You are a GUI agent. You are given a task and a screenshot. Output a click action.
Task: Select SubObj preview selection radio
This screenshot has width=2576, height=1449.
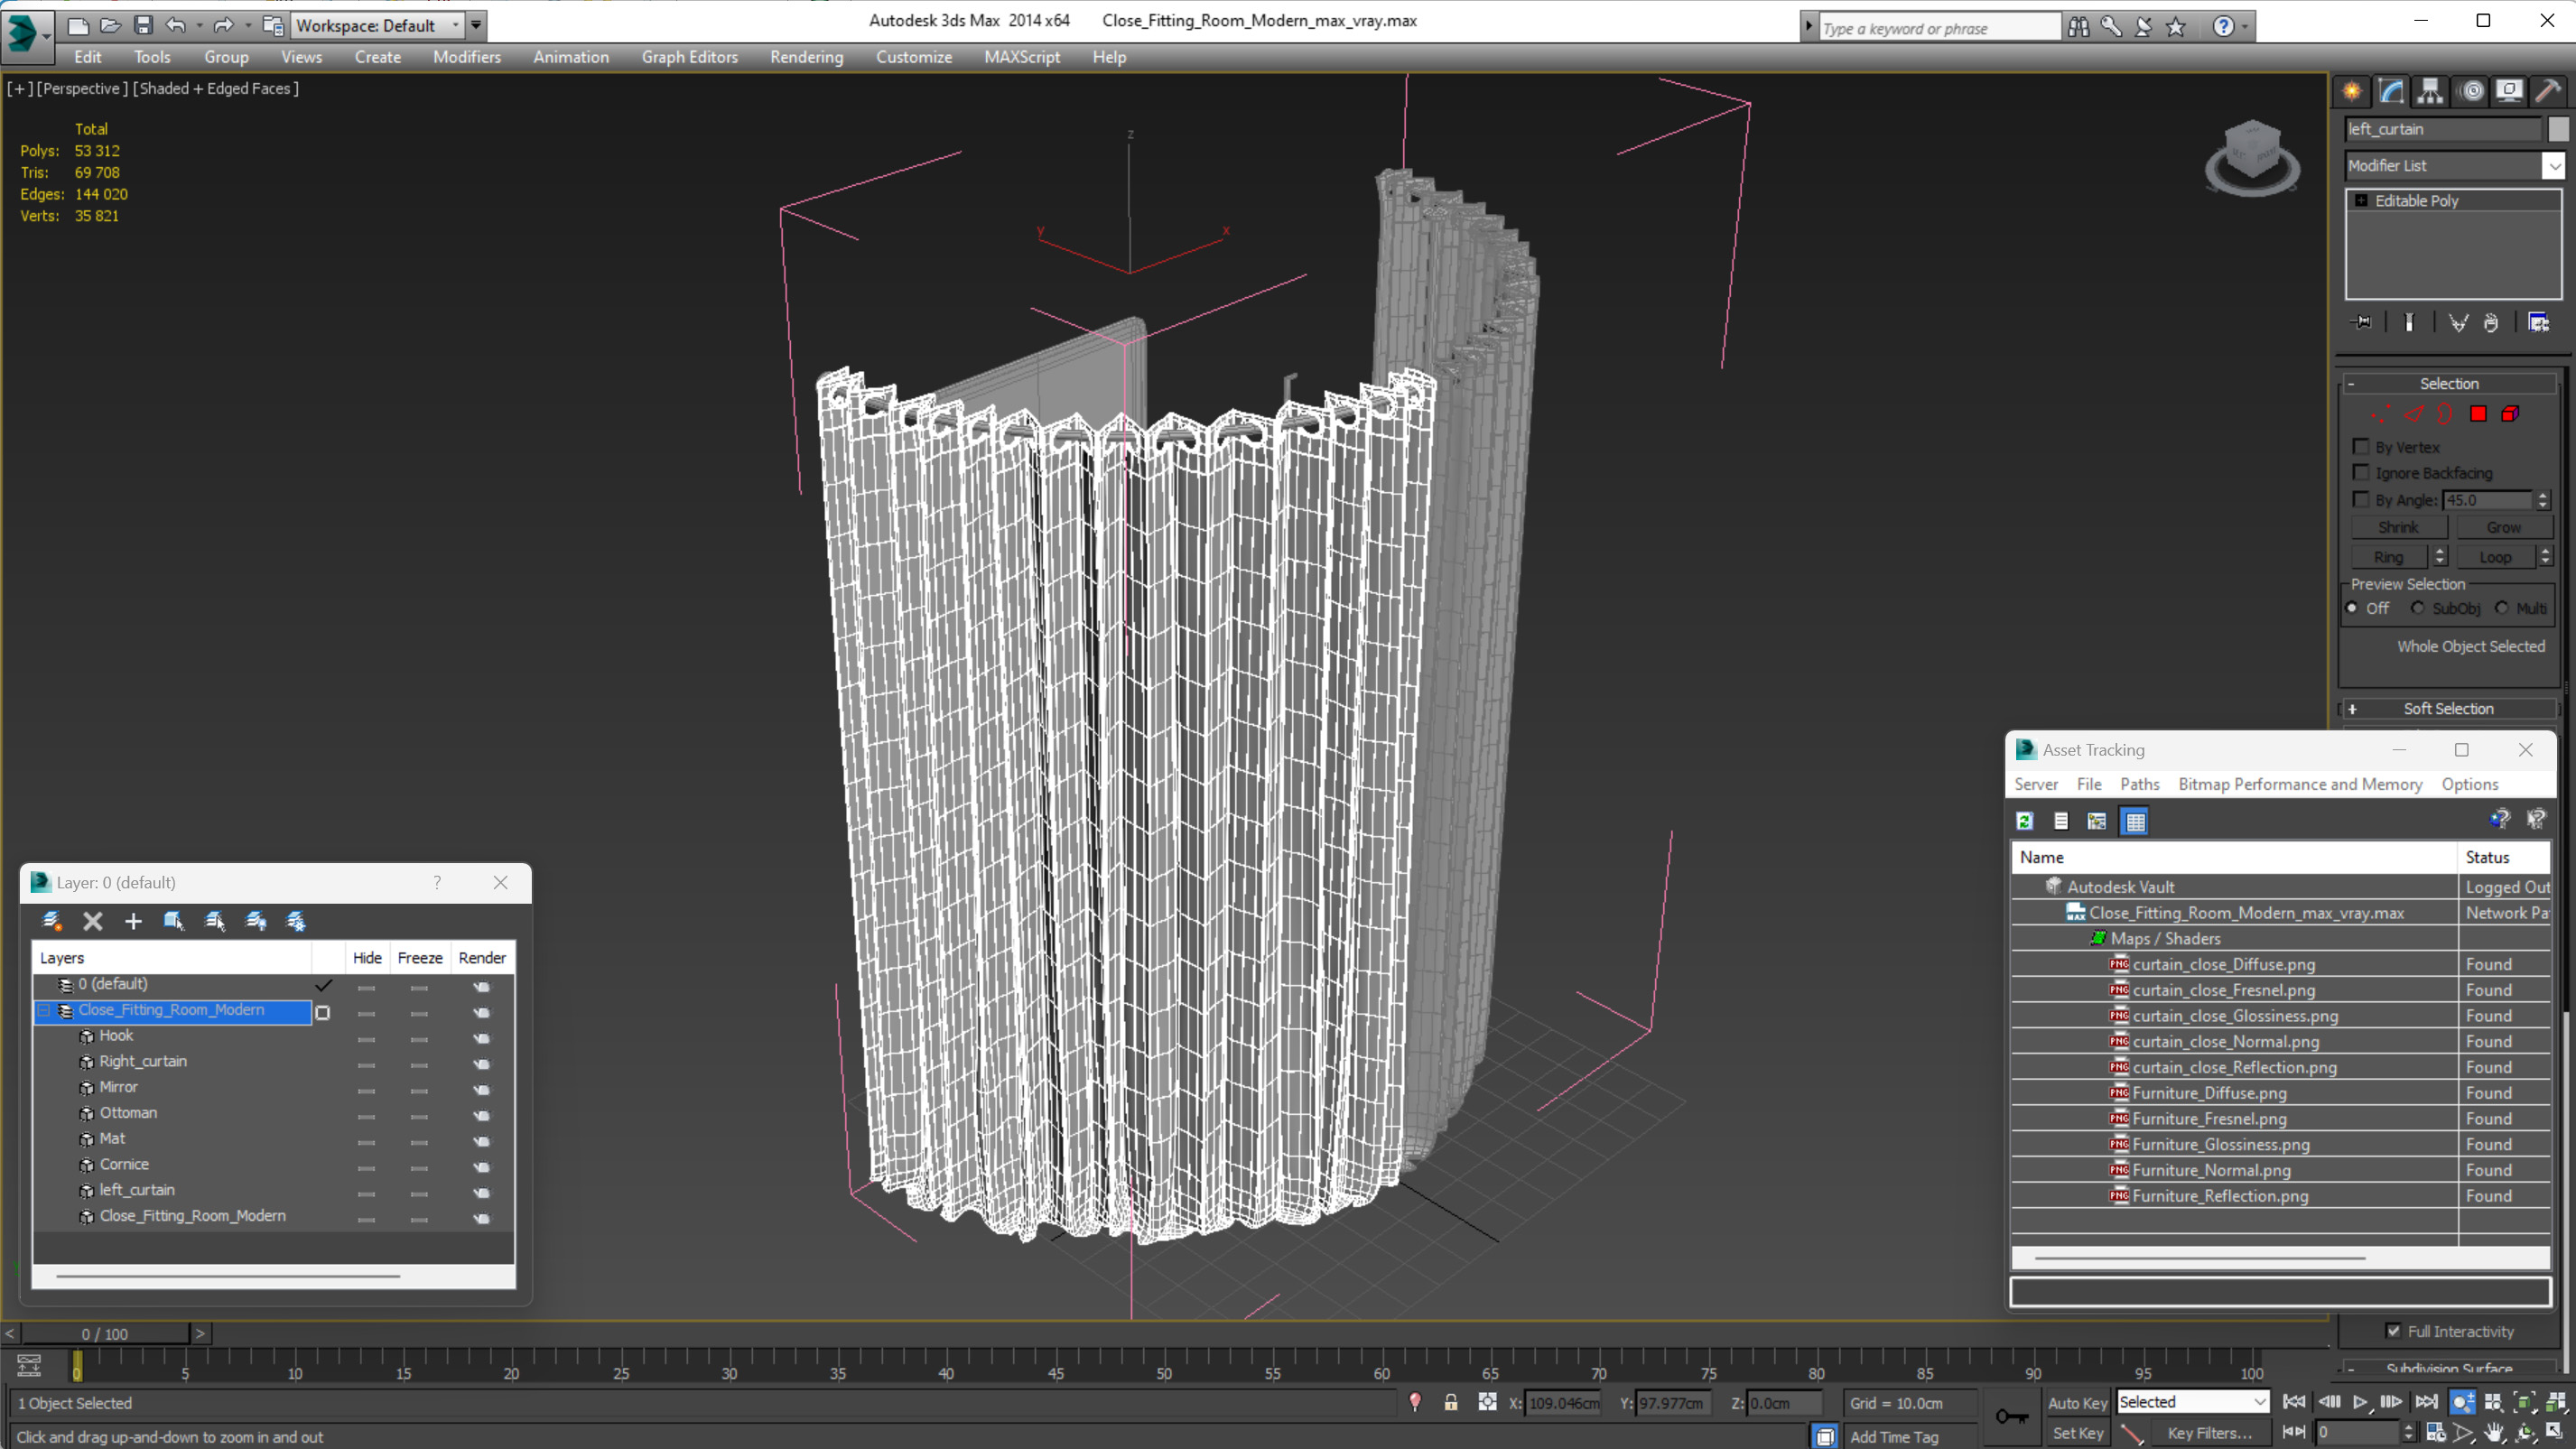(x=2418, y=608)
